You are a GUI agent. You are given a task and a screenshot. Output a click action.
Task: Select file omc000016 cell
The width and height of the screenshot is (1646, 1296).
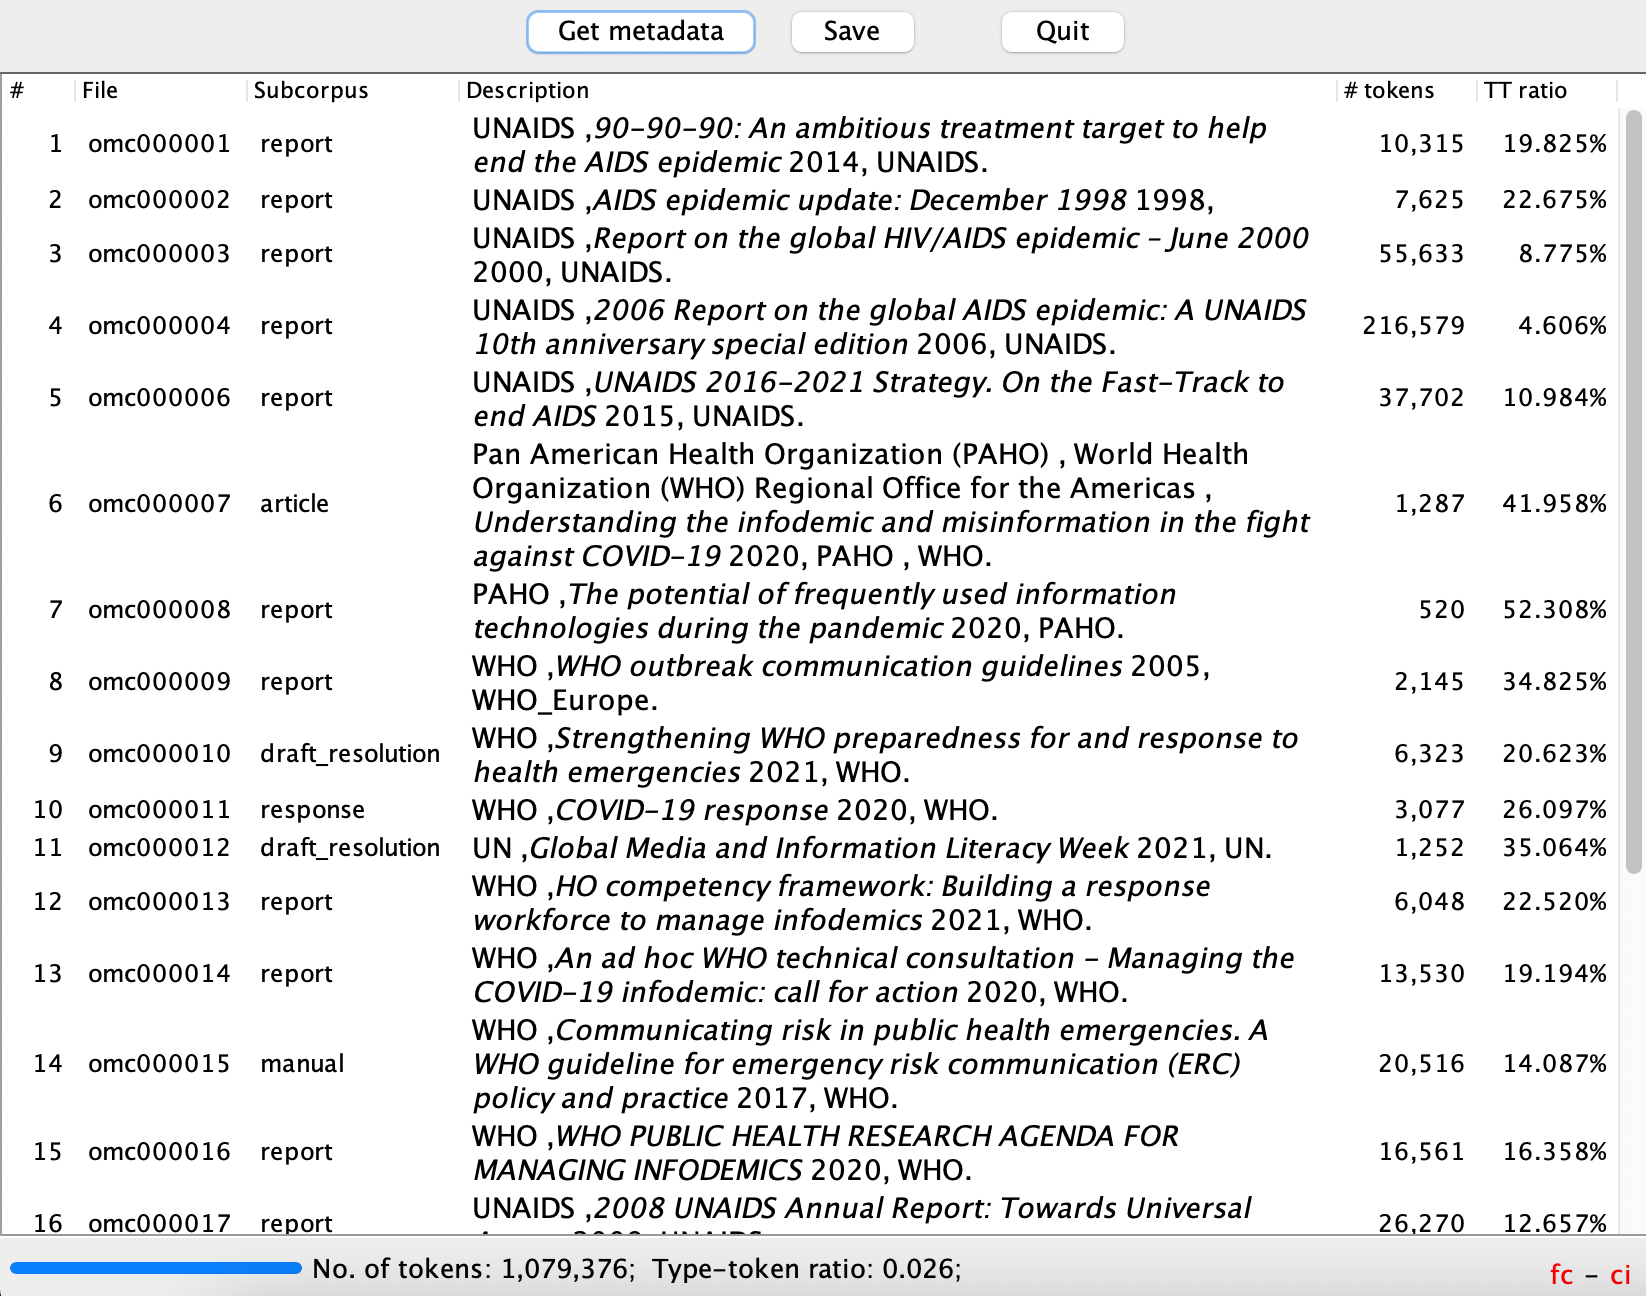point(159,1152)
